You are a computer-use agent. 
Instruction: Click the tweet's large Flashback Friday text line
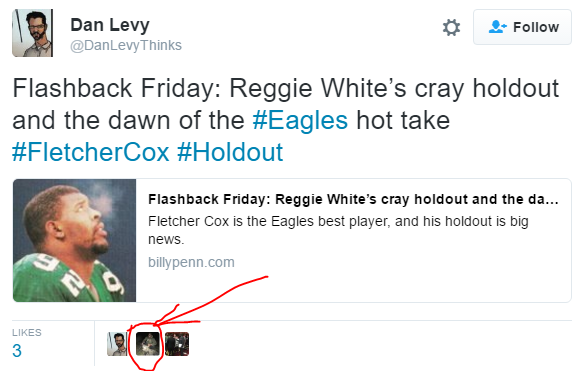285,89
